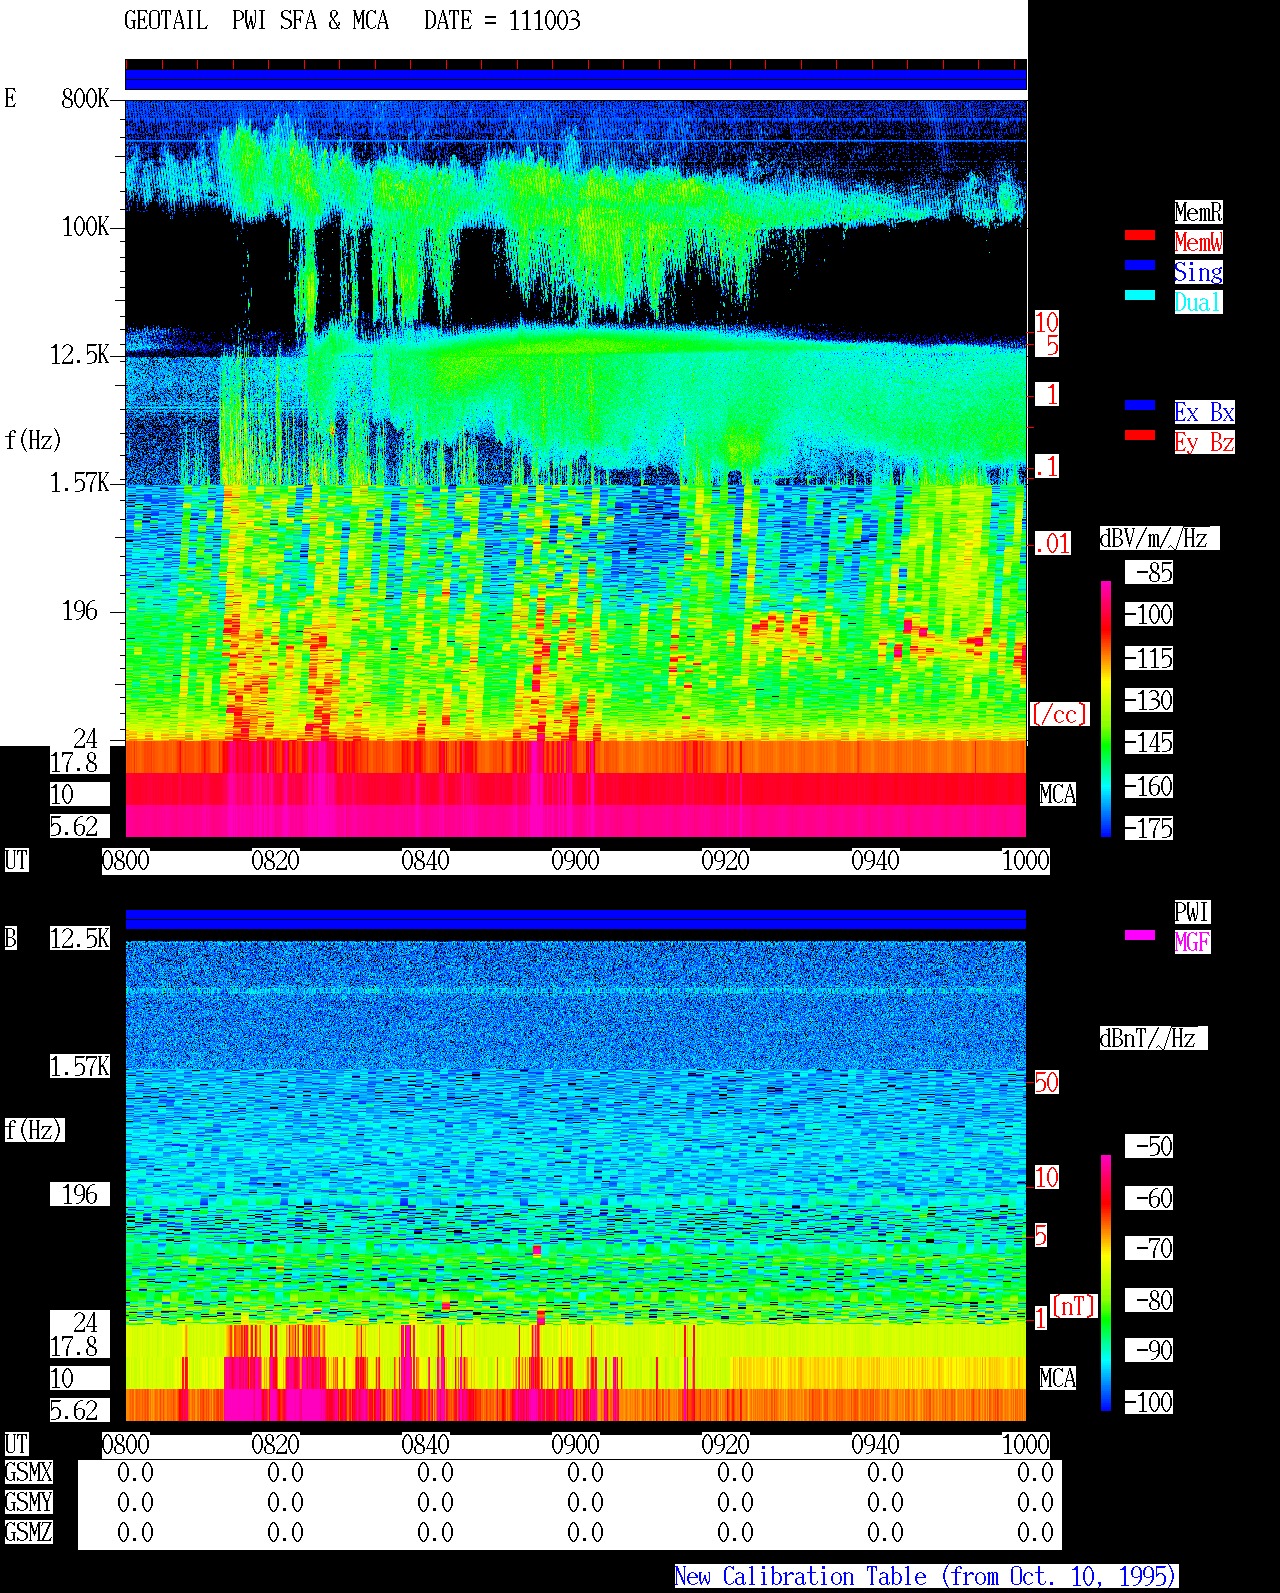Click the cyan Dual legend swatch
This screenshot has height=1593, width=1280.
1140,295
